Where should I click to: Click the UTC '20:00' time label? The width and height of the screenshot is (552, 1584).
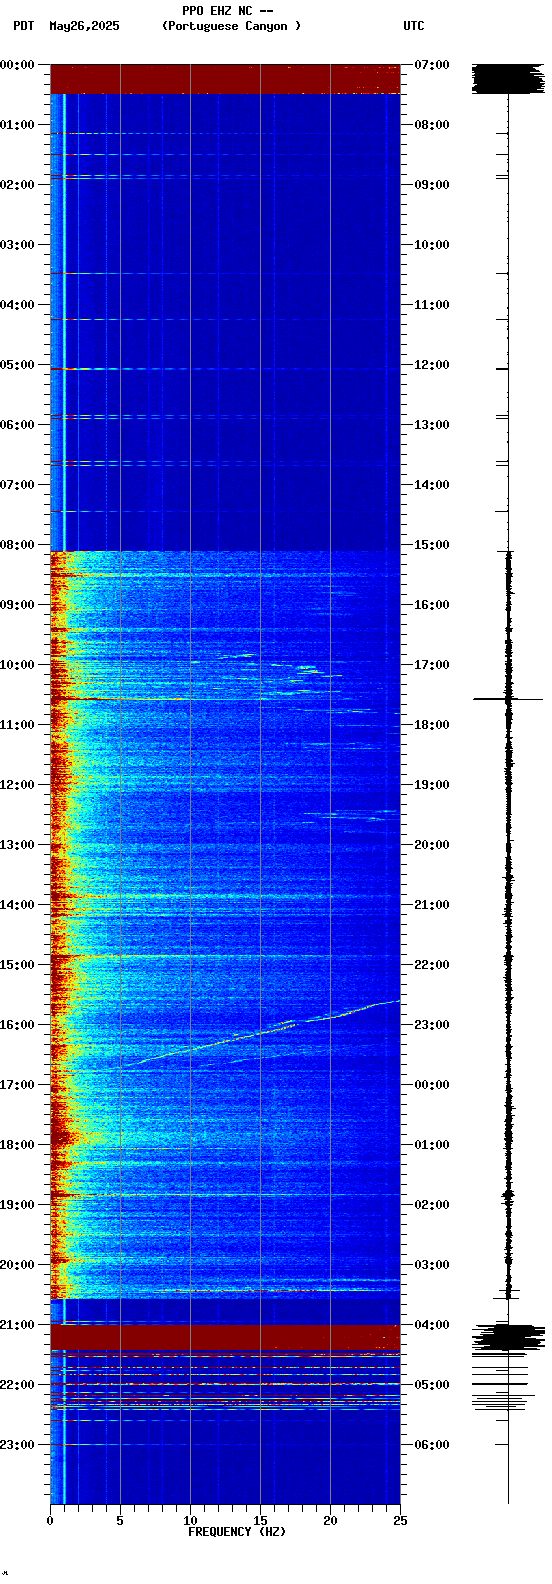[432, 845]
